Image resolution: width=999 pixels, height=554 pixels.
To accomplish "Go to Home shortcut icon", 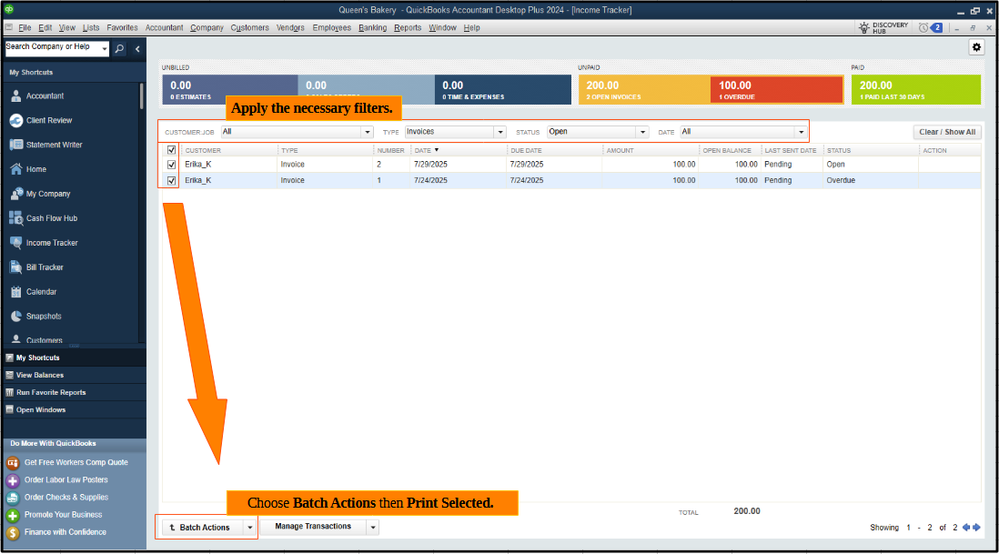I will click(x=17, y=169).
